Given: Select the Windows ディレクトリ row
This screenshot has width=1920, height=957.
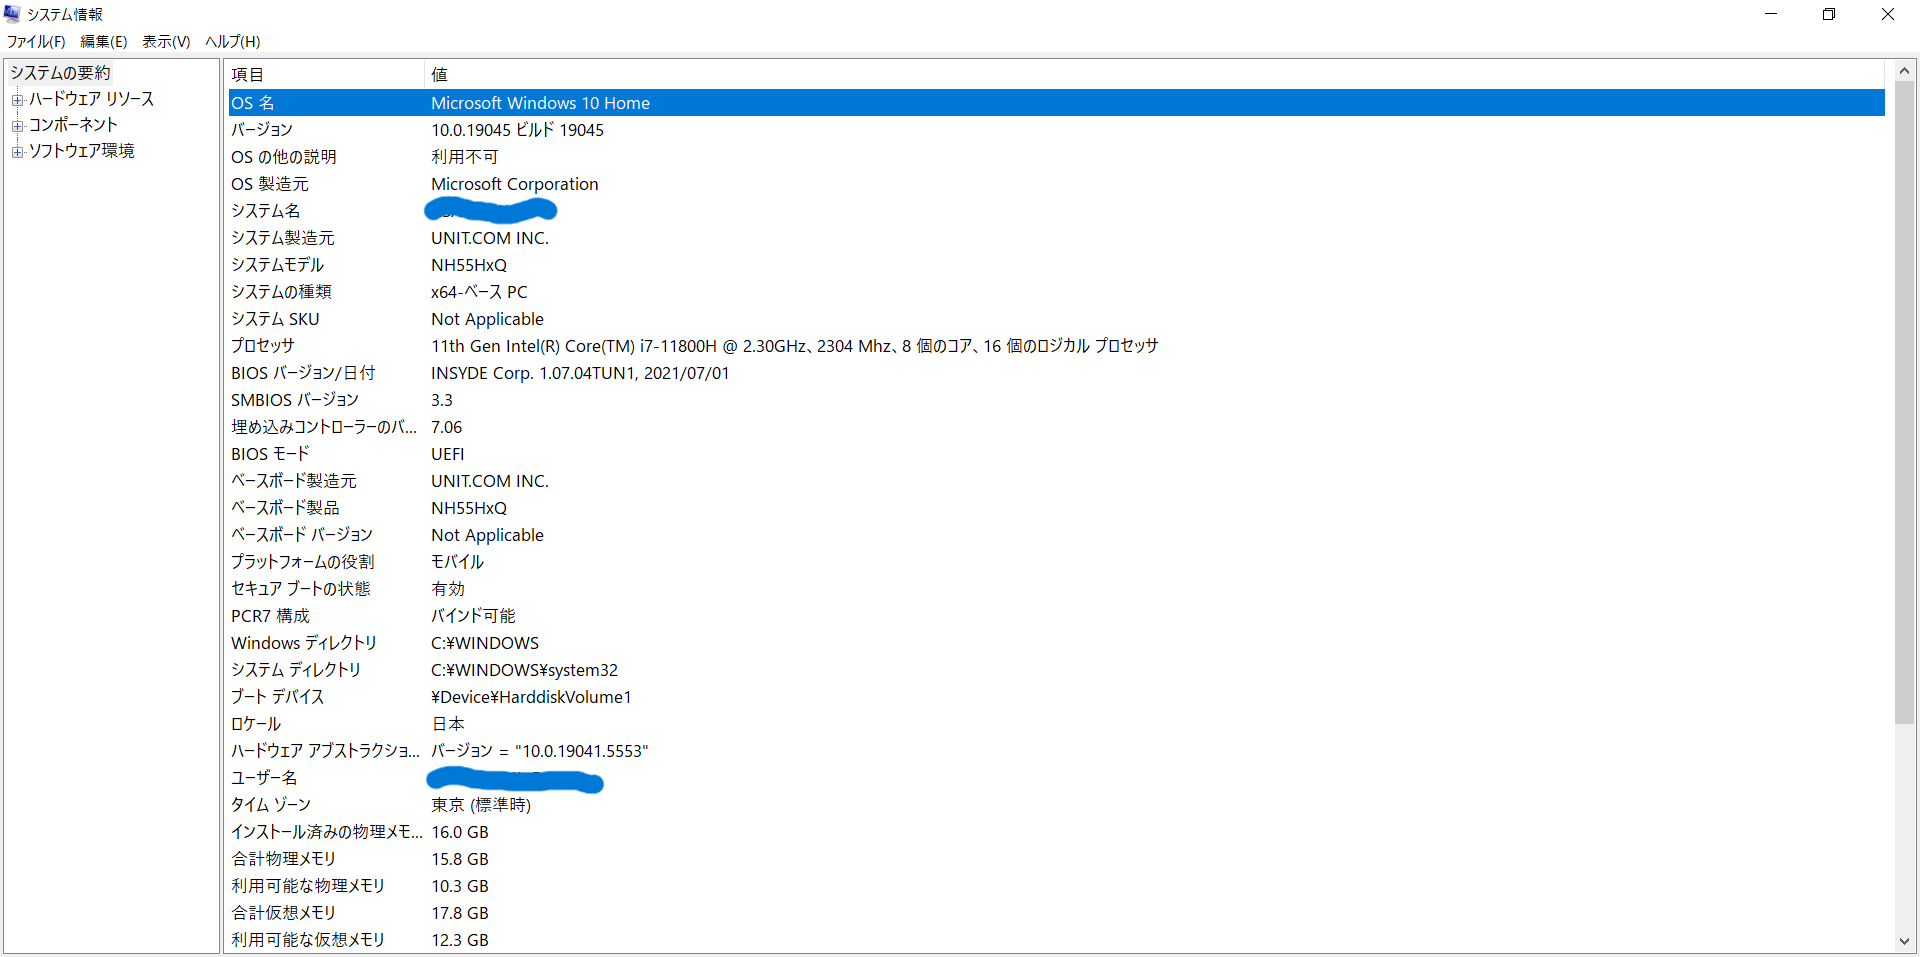Looking at the screenshot, I should (1057, 643).
